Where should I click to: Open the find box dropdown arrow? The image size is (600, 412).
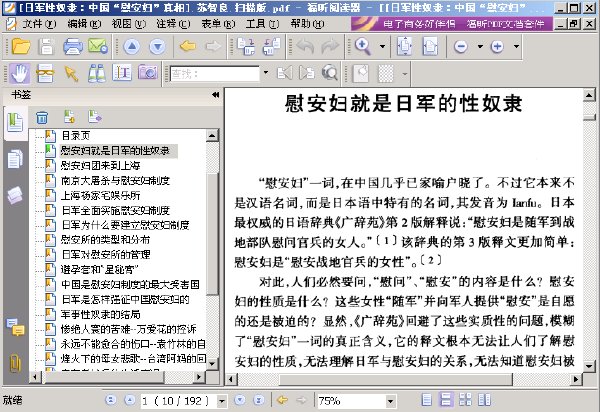point(266,72)
